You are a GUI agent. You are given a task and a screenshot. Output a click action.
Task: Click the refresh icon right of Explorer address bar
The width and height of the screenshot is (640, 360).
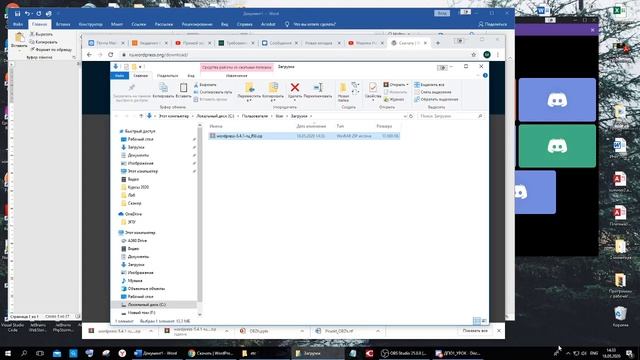(x=411, y=116)
